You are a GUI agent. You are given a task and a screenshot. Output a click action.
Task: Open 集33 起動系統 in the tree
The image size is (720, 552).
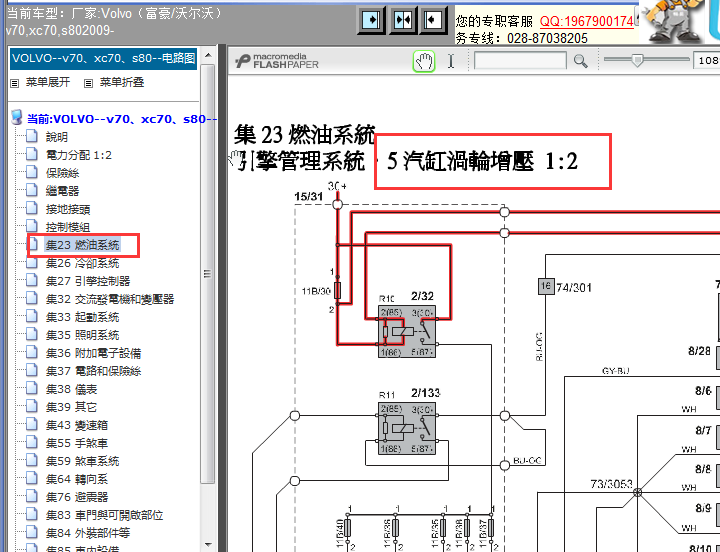tap(83, 317)
